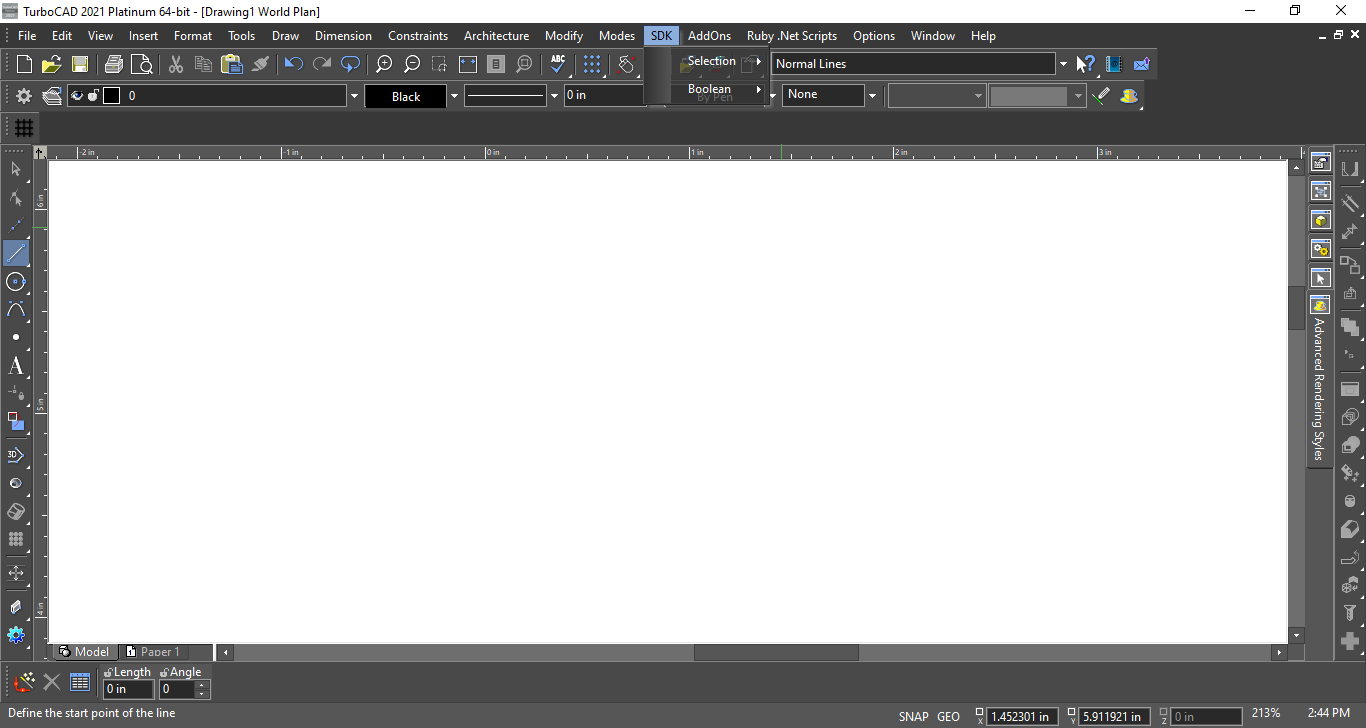1366x728 pixels.
Task: Click the envelope email icon
Action: pos(1141,64)
